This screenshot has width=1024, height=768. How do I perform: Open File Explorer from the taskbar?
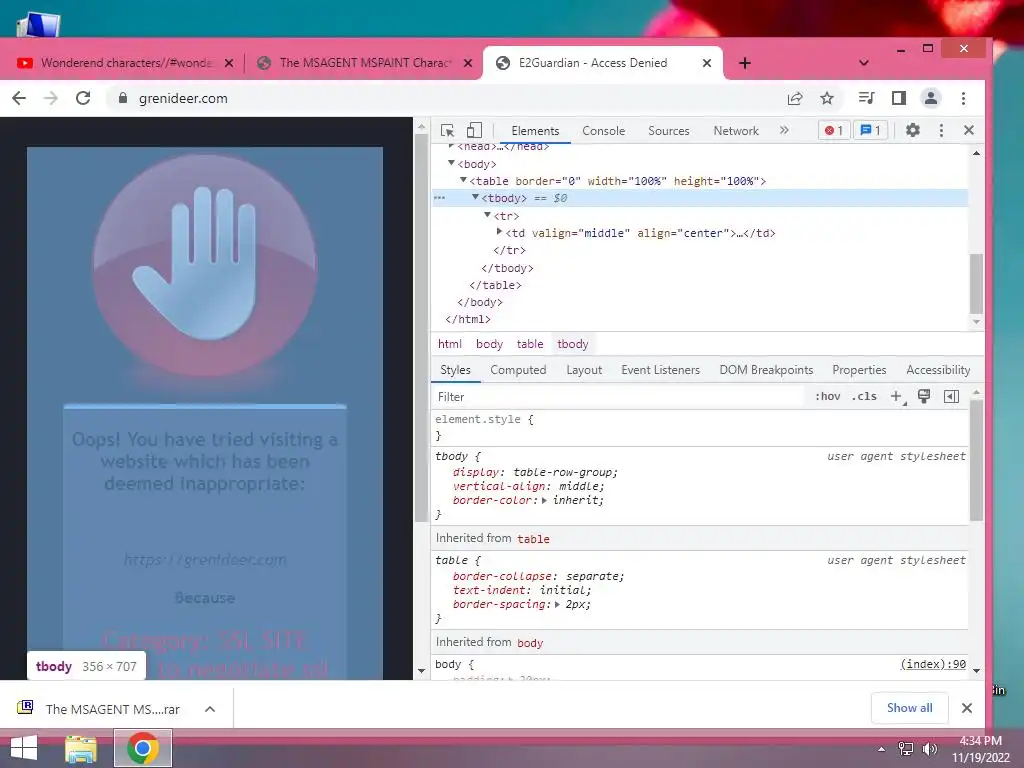click(81, 748)
